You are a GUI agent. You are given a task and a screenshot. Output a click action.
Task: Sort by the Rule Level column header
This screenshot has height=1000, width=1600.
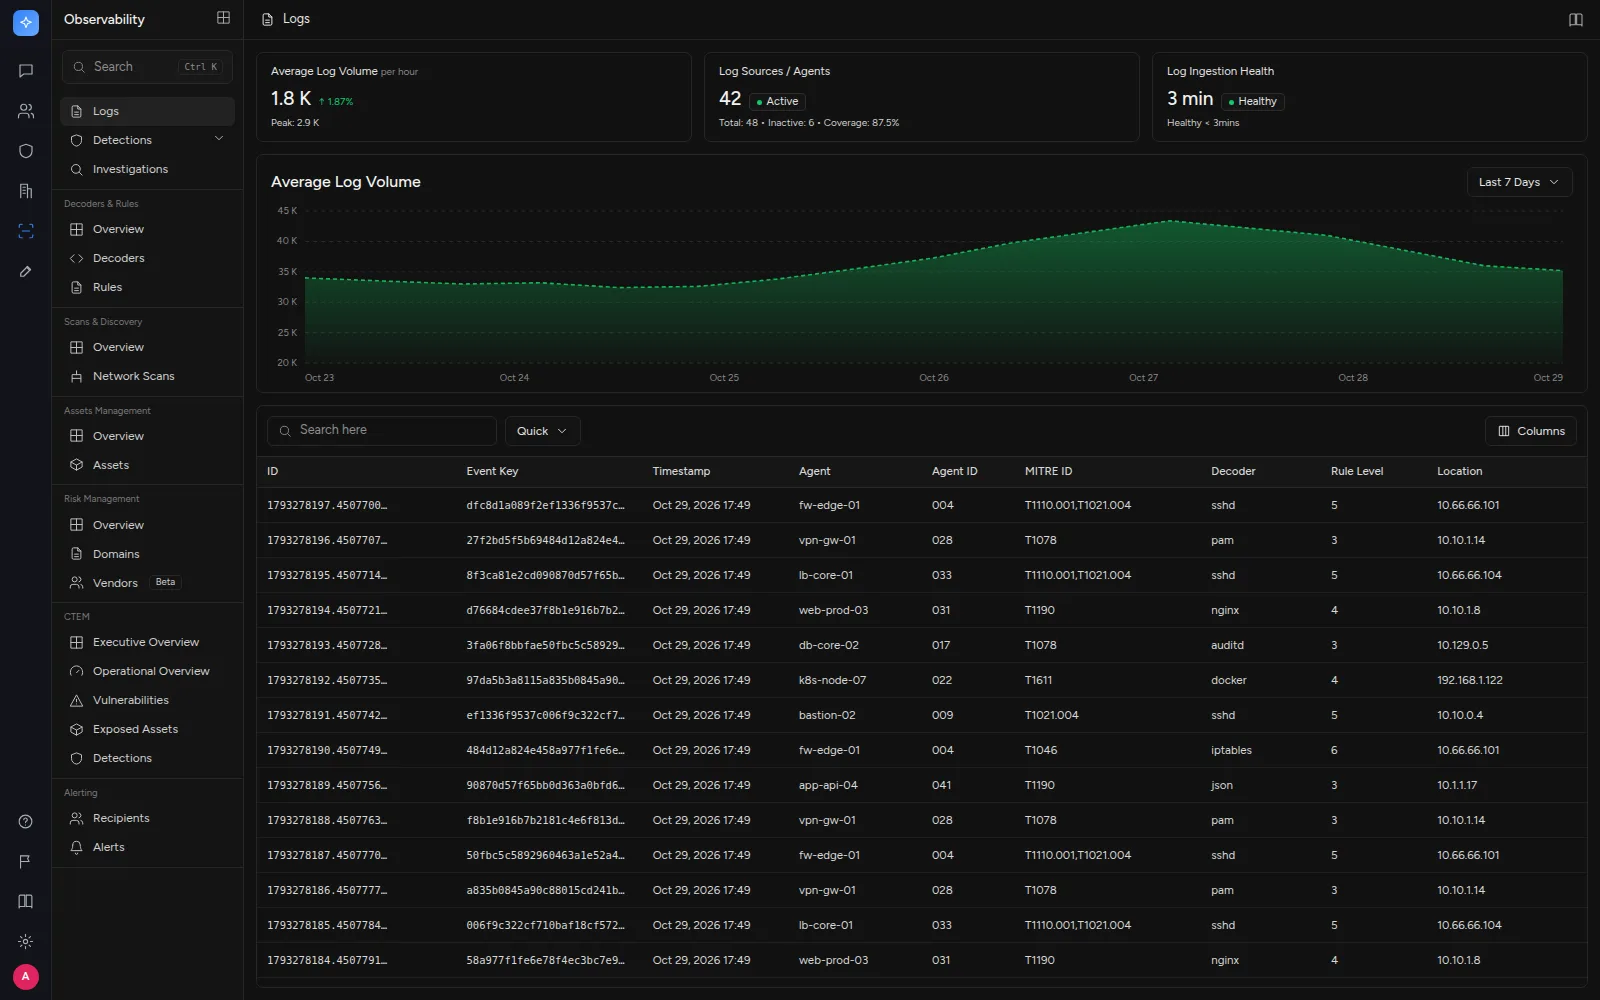(x=1357, y=471)
